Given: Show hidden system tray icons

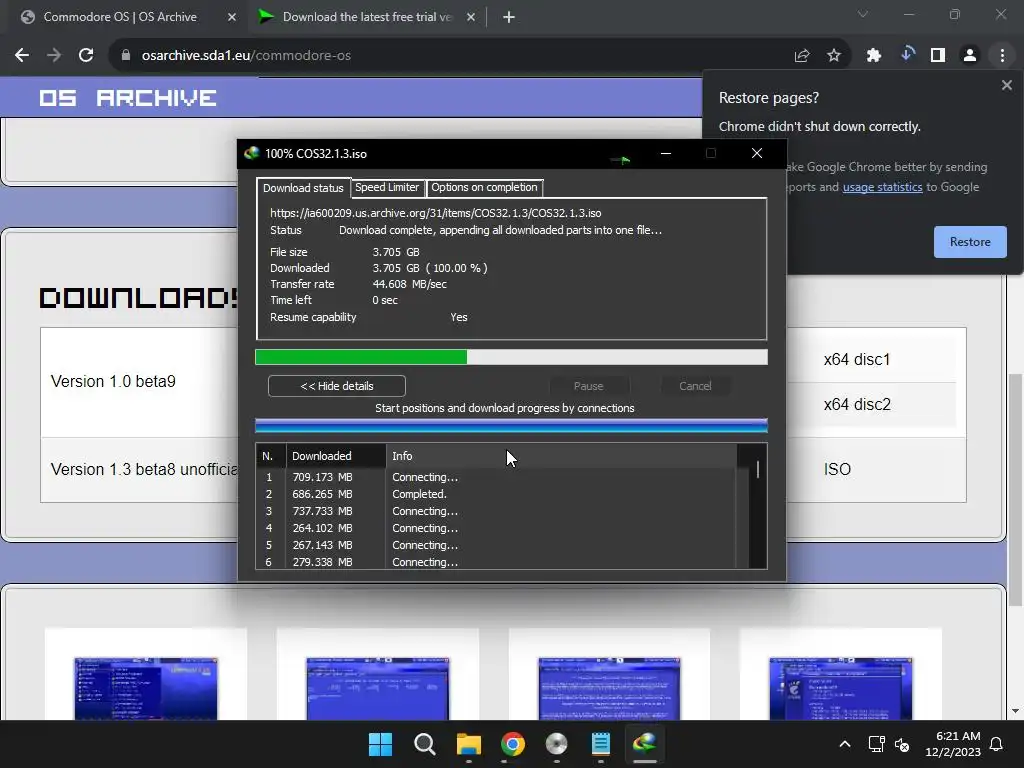Looking at the screenshot, I should tap(844, 744).
